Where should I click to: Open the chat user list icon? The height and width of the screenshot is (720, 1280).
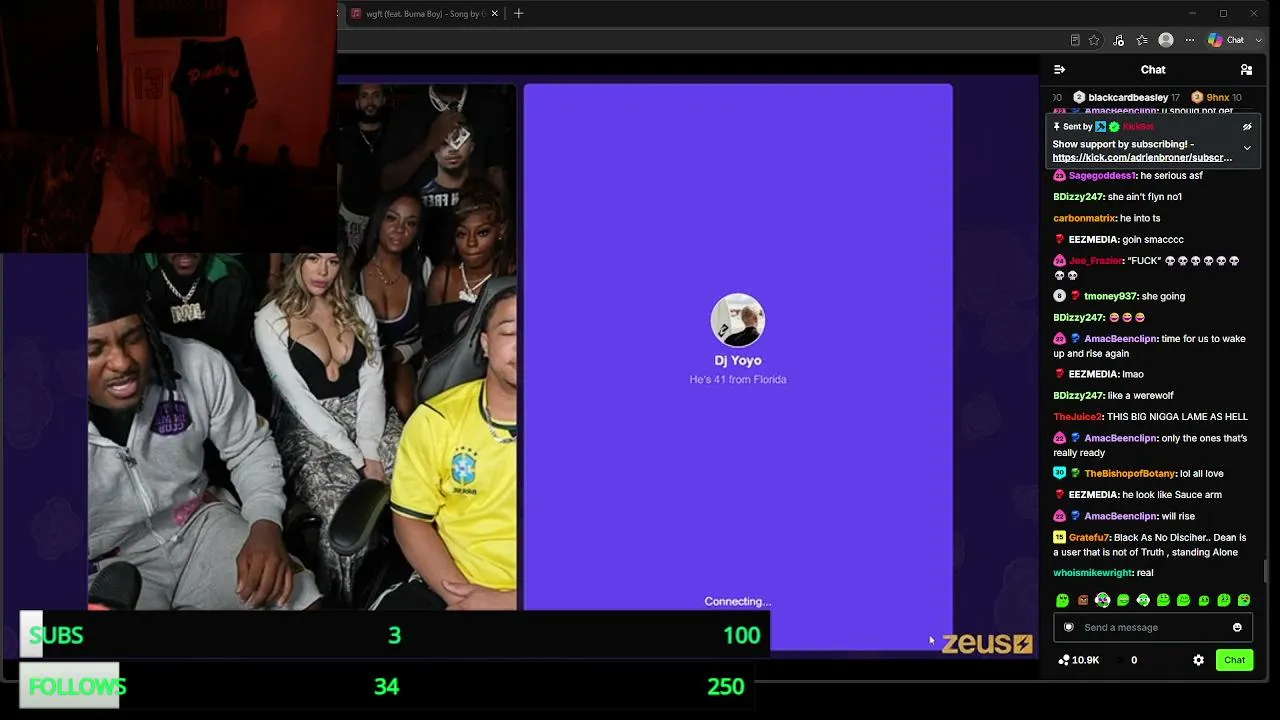(1246, 69)
